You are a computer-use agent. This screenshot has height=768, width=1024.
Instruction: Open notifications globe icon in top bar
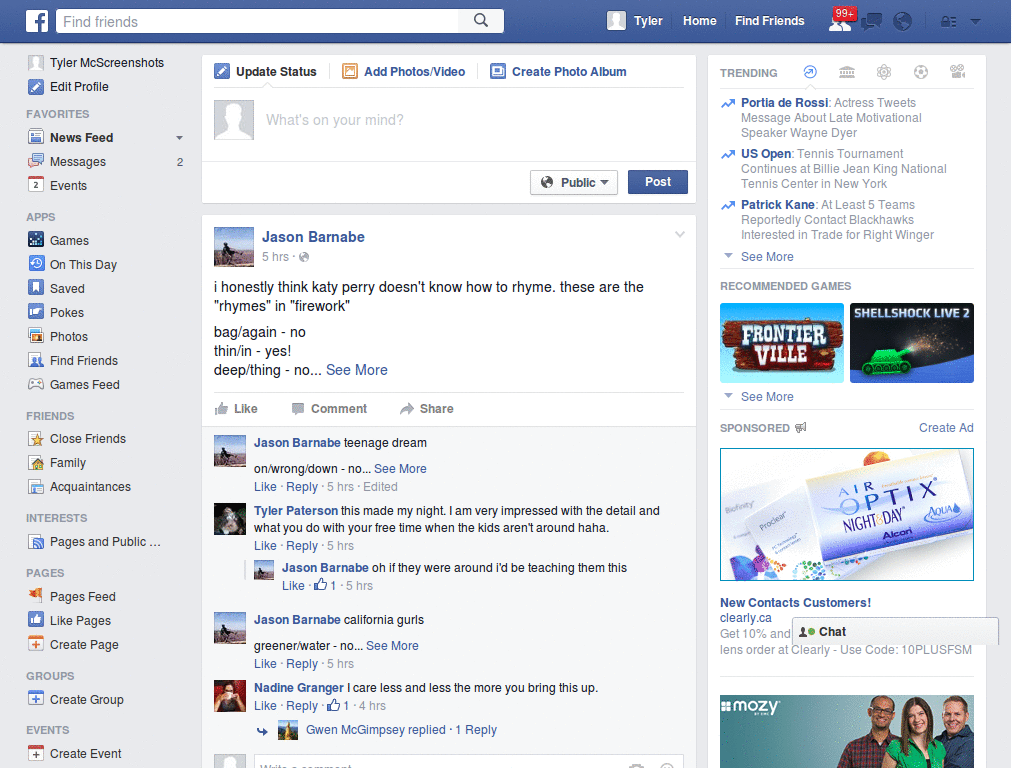[902, 22]
